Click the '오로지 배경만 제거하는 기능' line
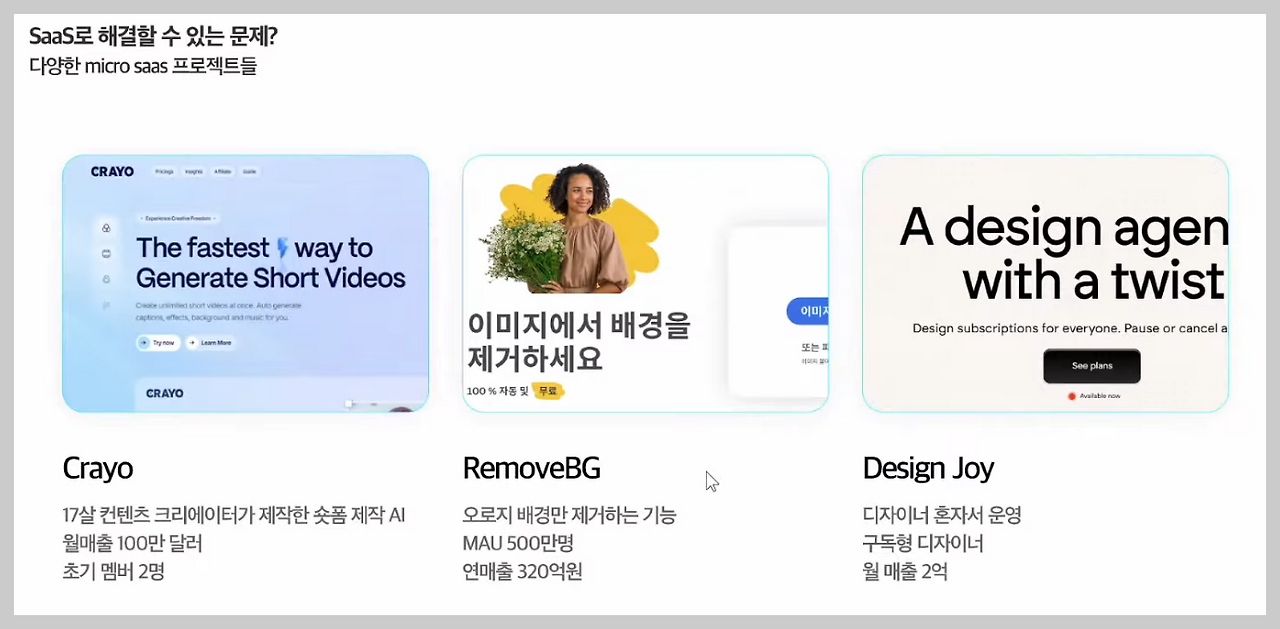Viewport: 1280px width, 629px height. [x=570, y=516]
